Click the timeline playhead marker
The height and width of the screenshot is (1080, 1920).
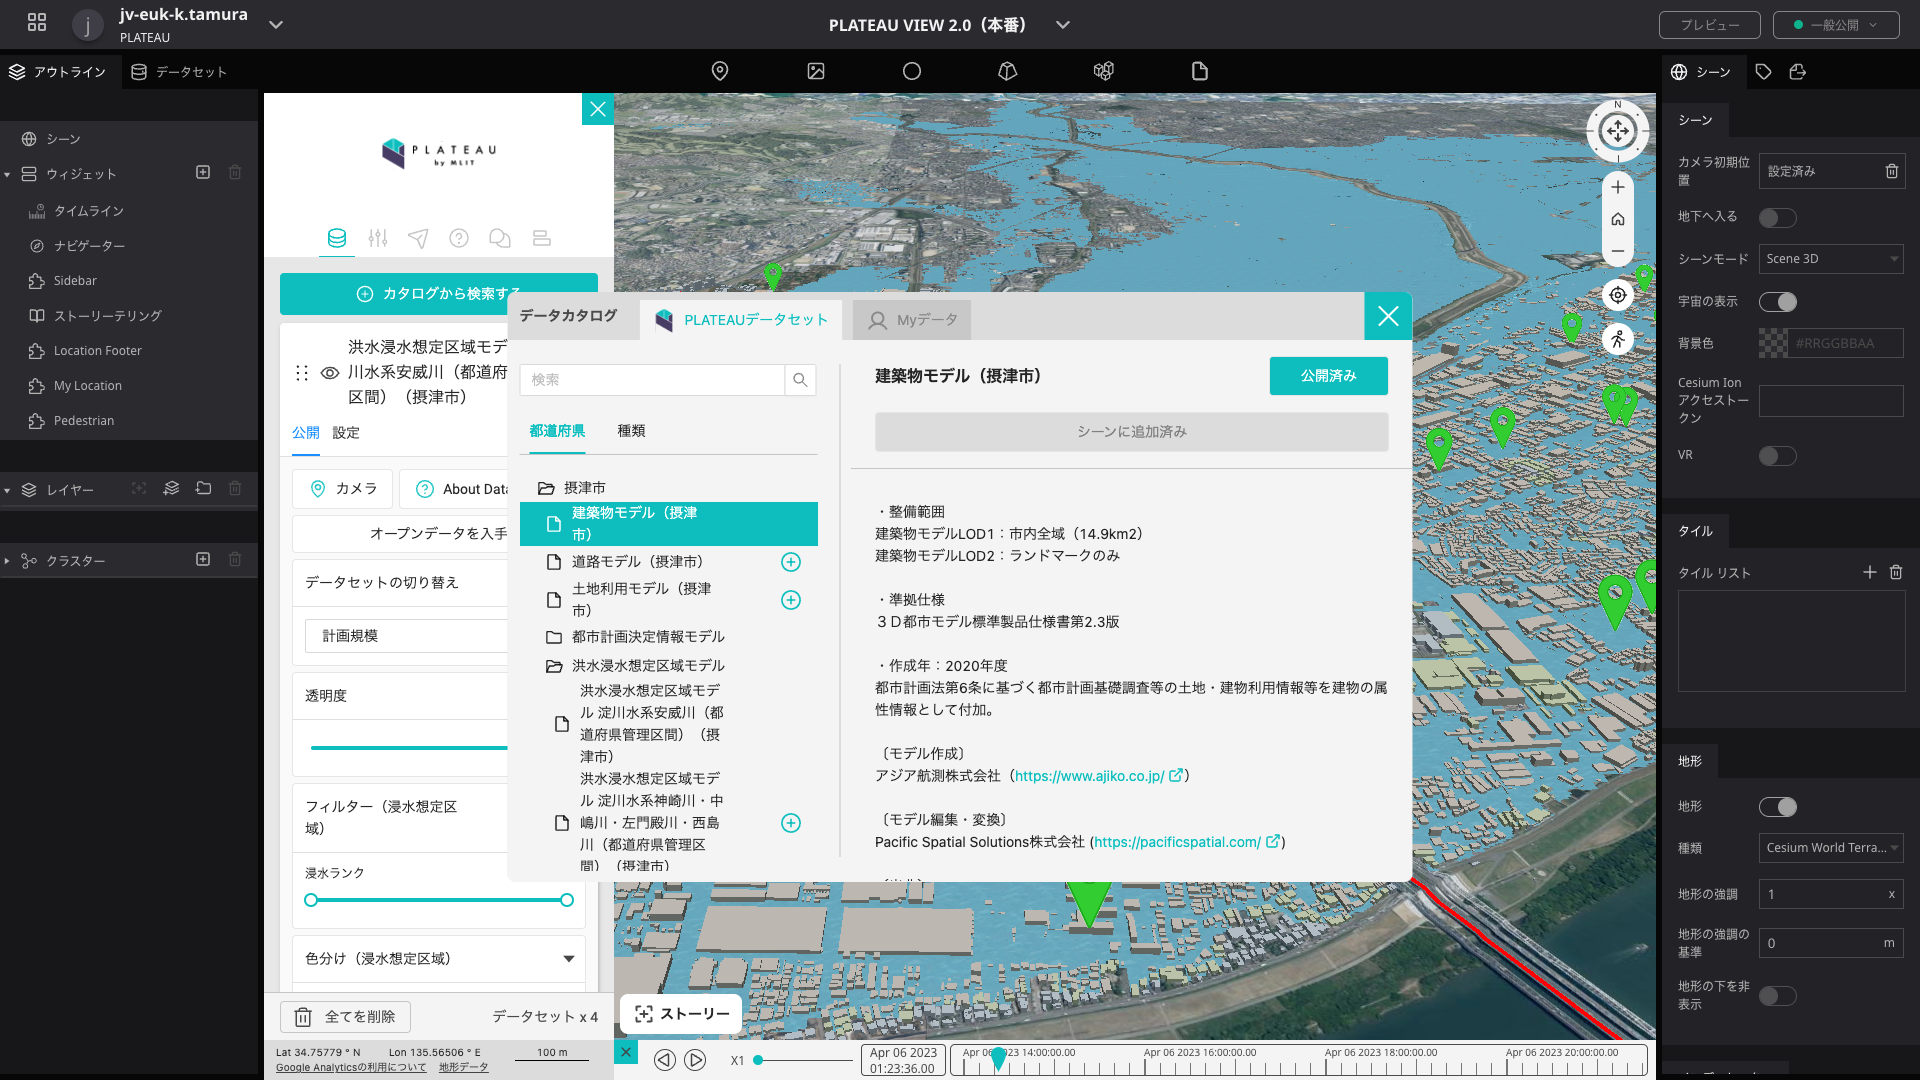pyautogui.click(x=998, y=1059)
